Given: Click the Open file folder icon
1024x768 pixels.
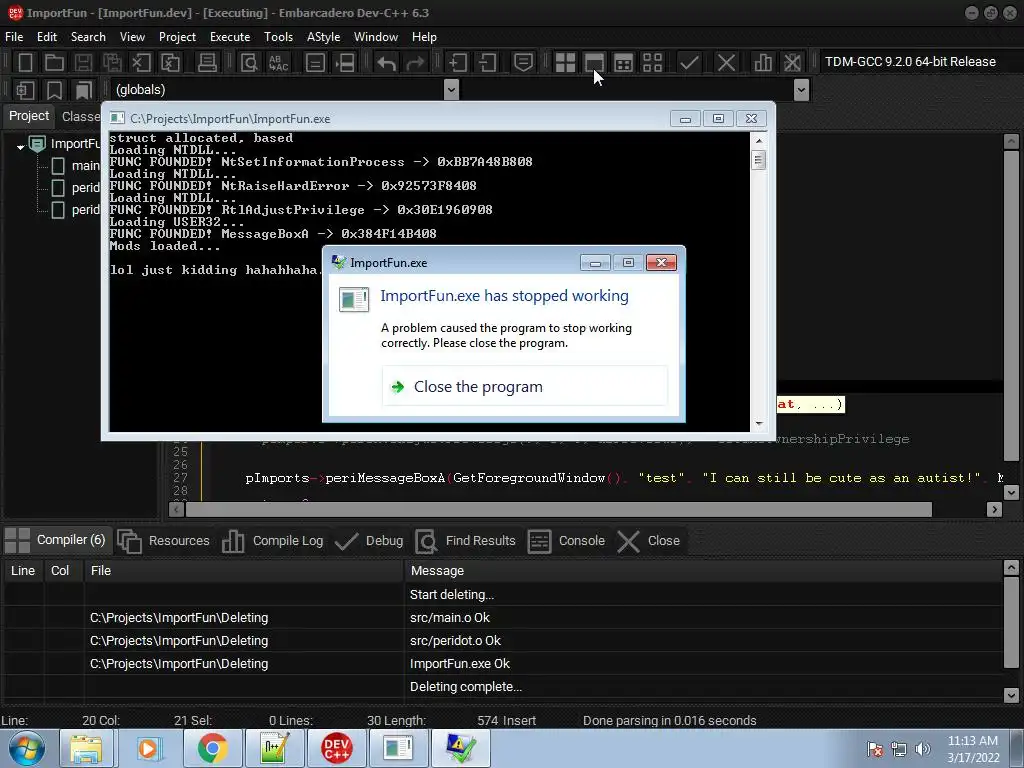Looking at the screenshot, I should tap(54, 63).
